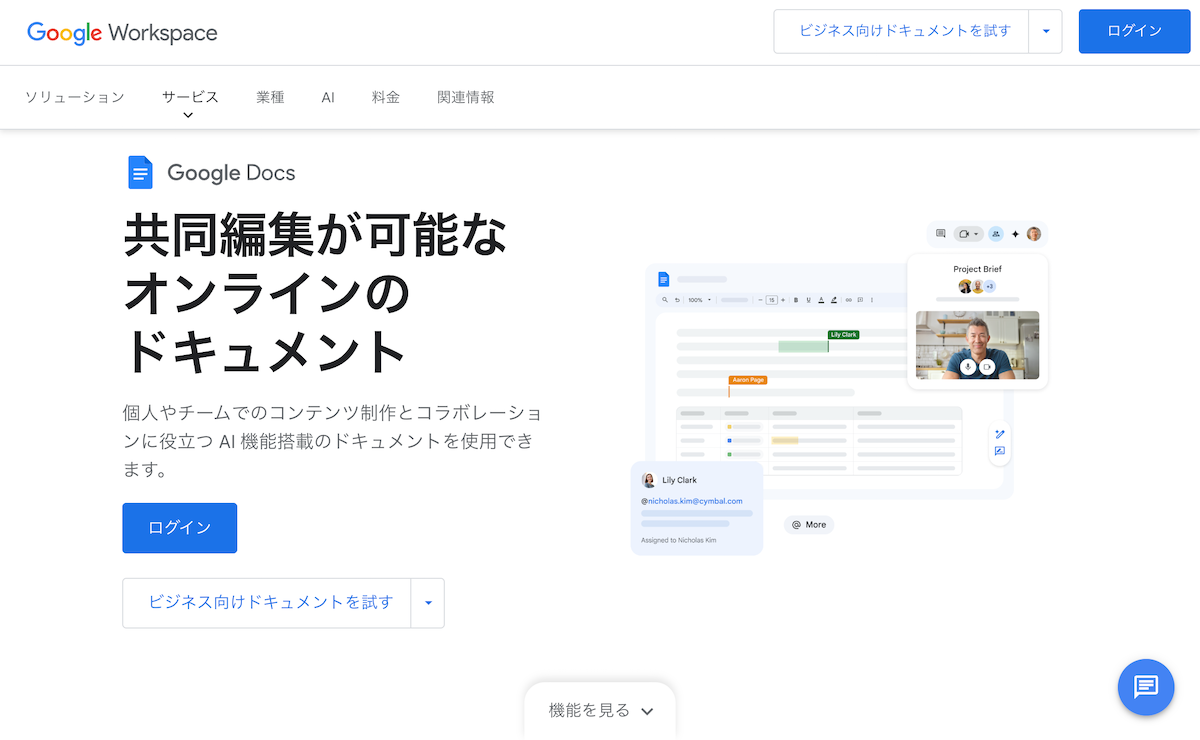Click the +3 collaborators badge
The image size is (1200, 740).
tap(990, 286)
